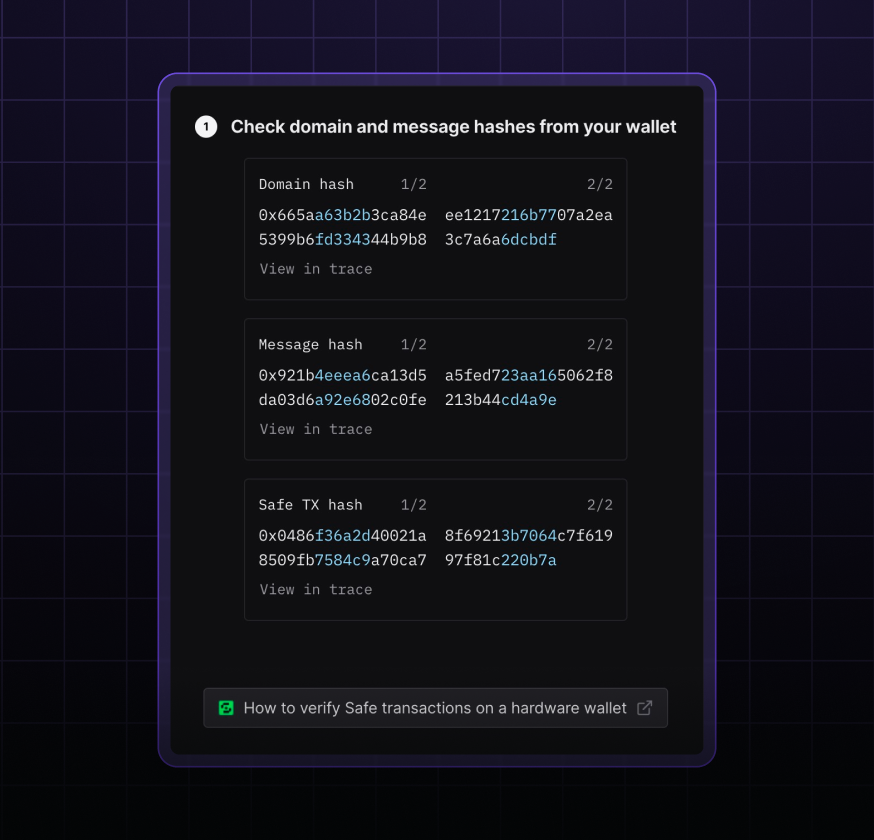Select domain hash part starting ee1217

[x=528, y=227]
